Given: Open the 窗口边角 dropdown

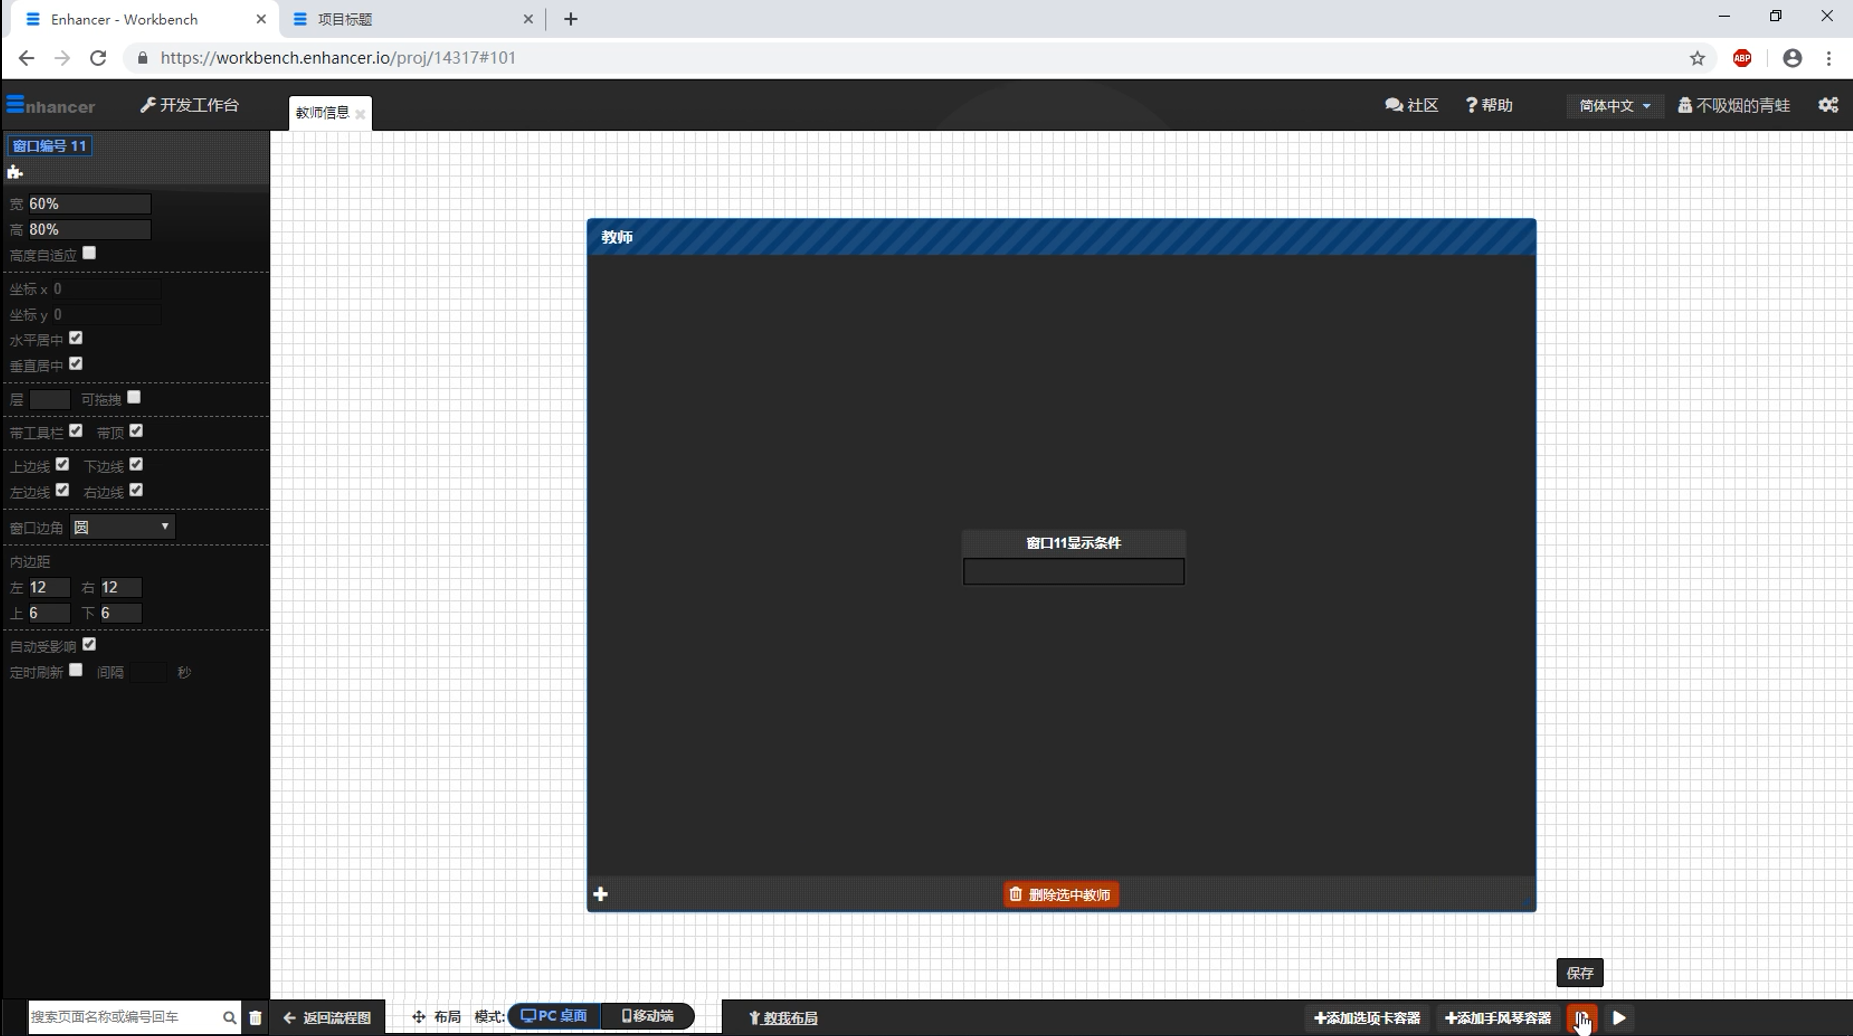Looking at the screenshot, I should click(x=122, y=527).
